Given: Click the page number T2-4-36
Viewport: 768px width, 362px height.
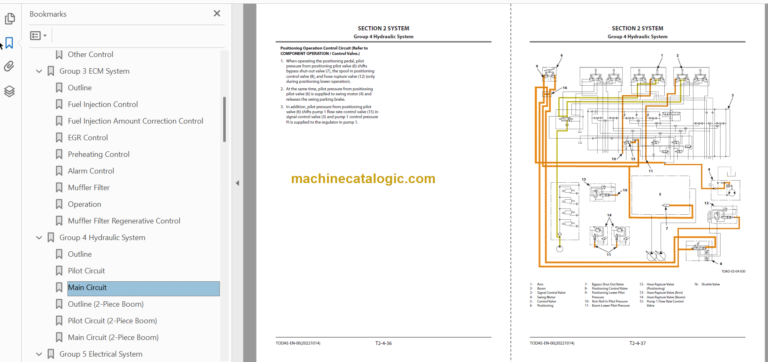Looking at the screenshot, I should click(383, 343).
